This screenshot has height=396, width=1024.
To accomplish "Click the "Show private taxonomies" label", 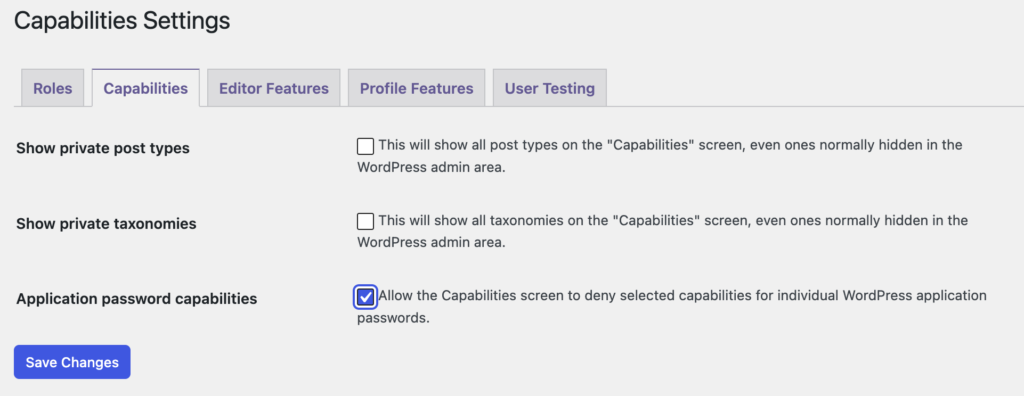I will 106,224.
